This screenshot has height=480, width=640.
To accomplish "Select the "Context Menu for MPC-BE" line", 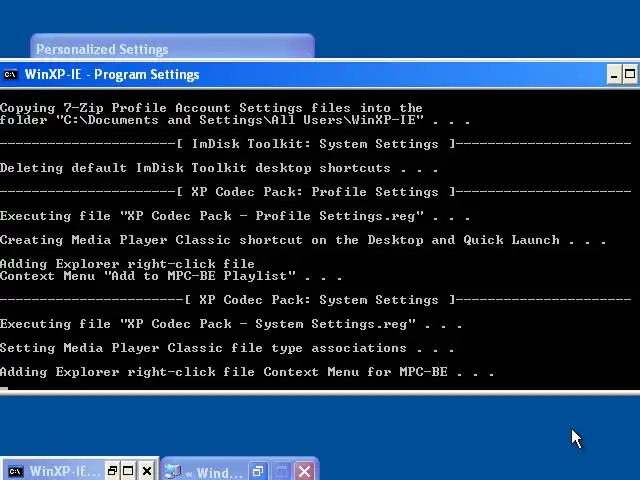I will pos(247,372).
